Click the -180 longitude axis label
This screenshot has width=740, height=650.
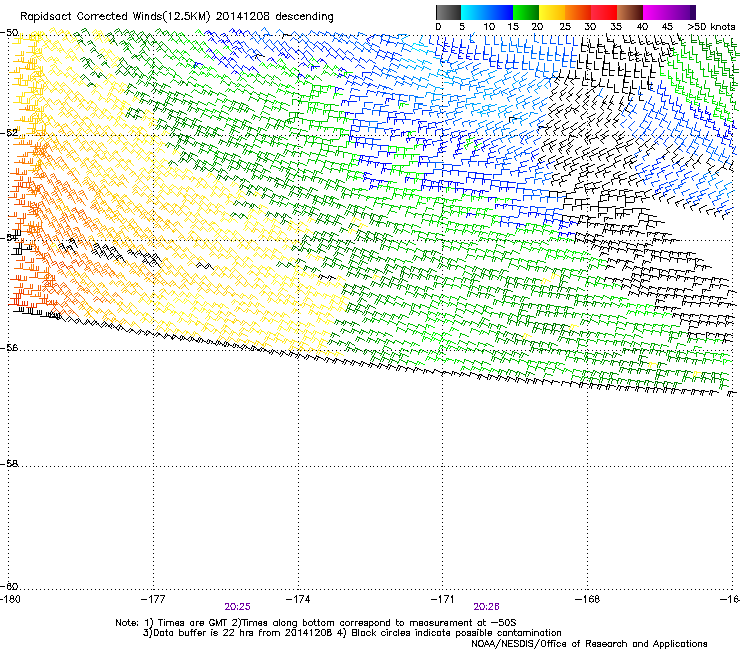(10, 599)
